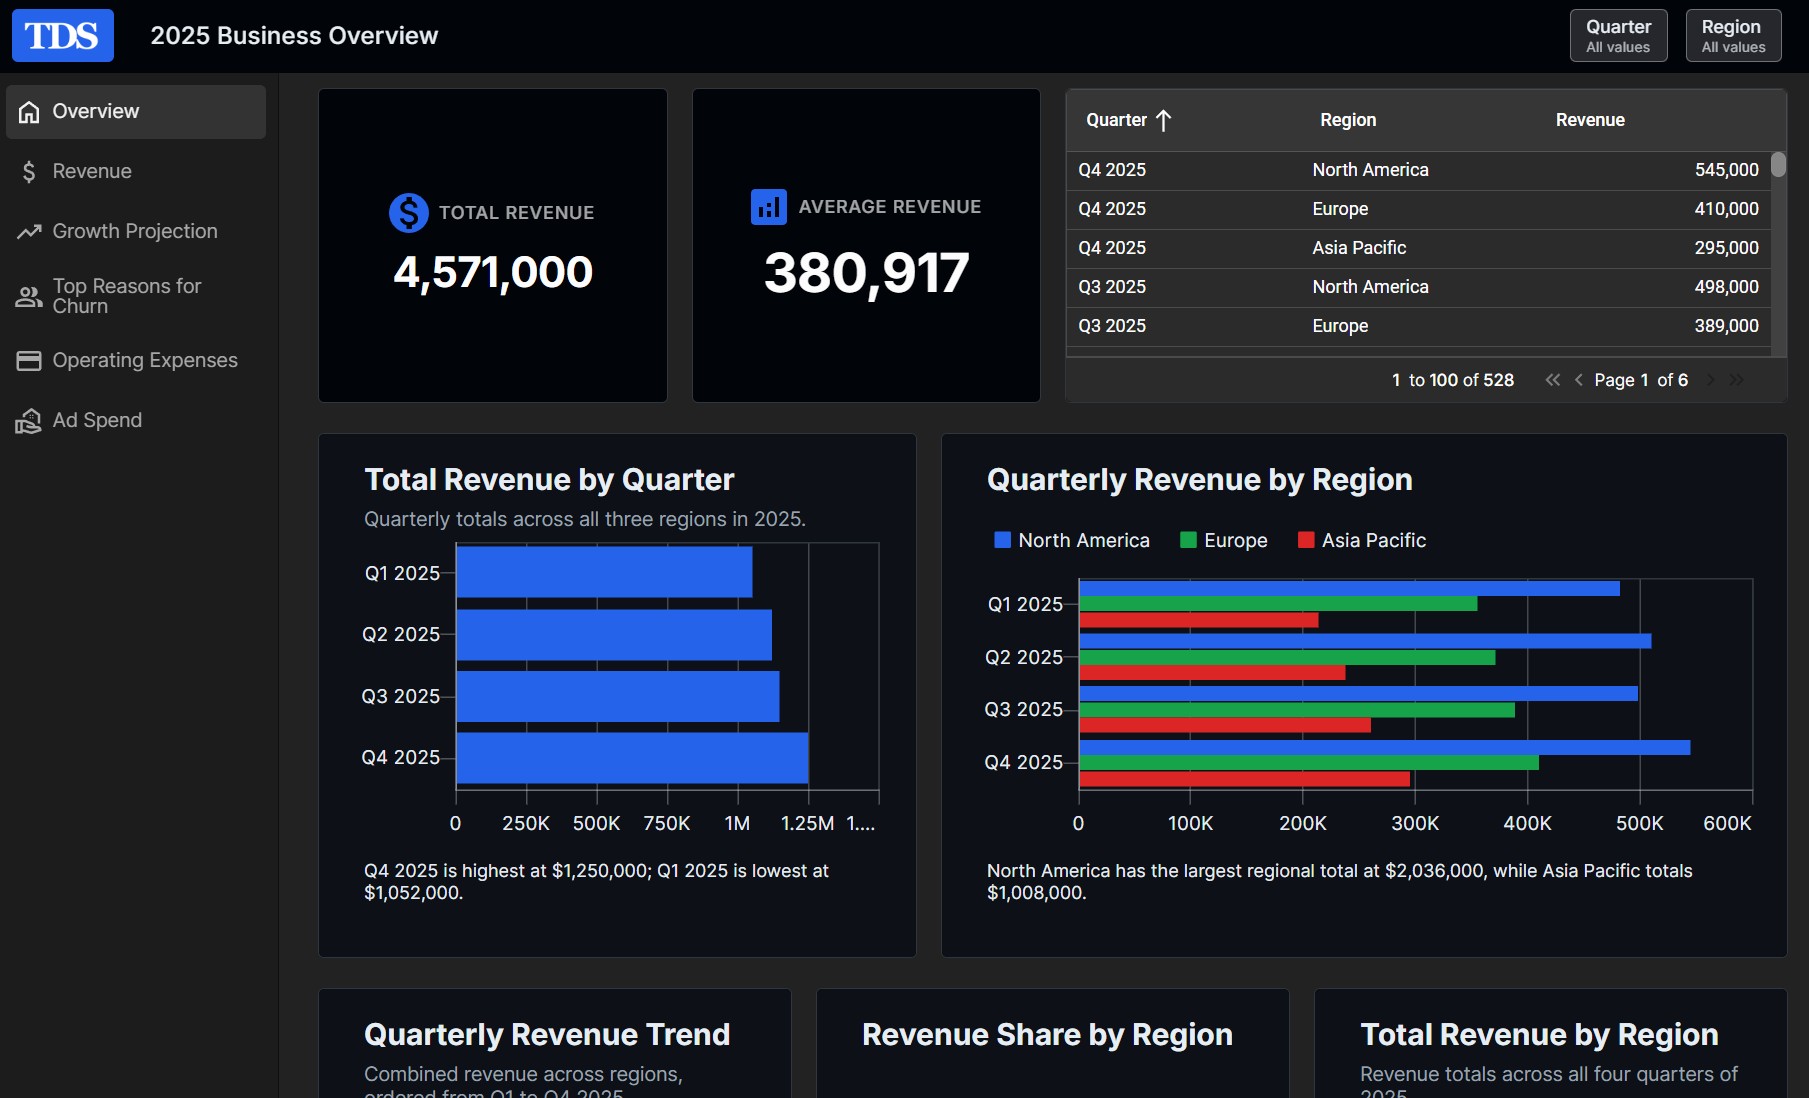
Task: Click the Growth Projection trend icon
Action: tap(29, 232)
